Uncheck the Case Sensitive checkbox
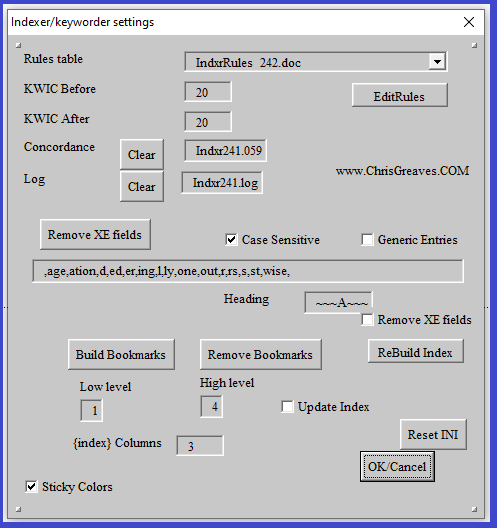This screenshot has width=497, height=528. 231,240
